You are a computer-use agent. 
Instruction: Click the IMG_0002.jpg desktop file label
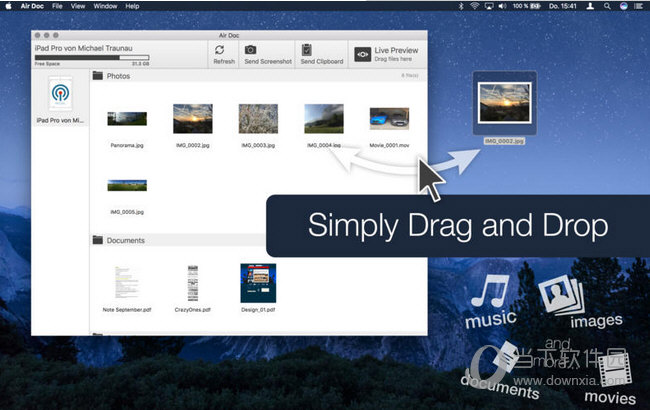coord(504,141)
